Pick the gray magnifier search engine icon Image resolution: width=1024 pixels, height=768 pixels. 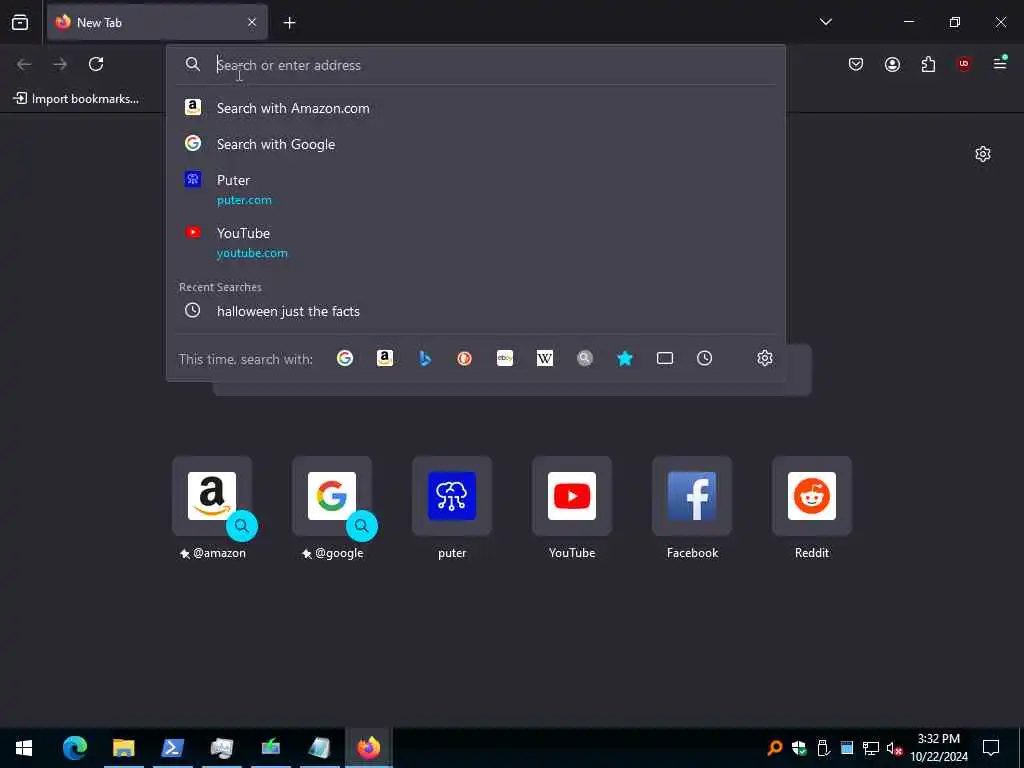[x=585, y=358]
